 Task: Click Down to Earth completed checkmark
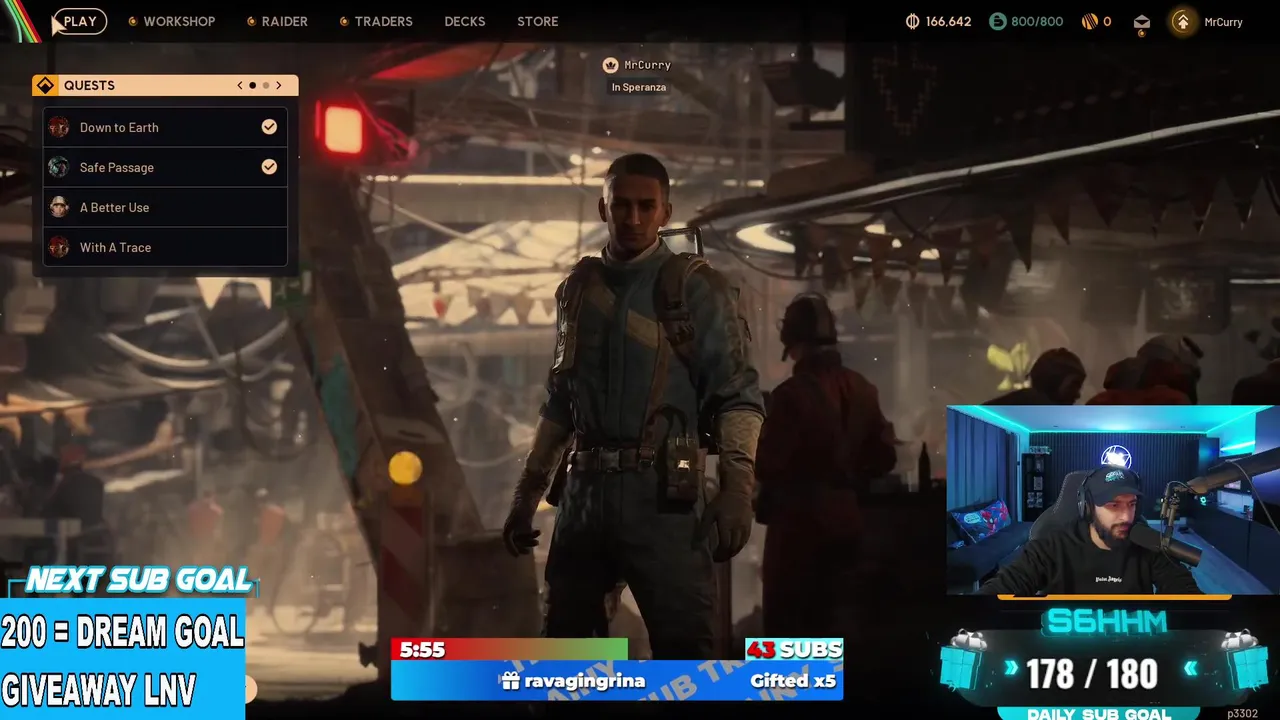tap(269, 127)
